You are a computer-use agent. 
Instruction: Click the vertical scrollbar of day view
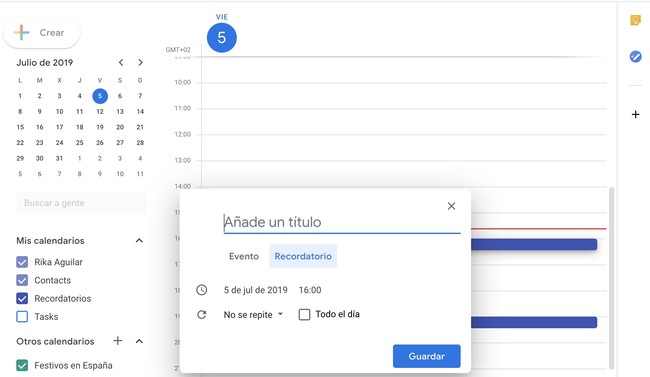[611, 278]
